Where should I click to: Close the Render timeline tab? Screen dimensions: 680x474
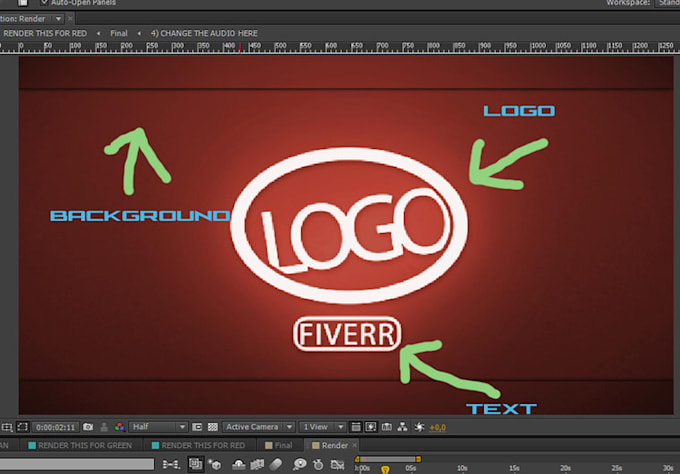tap(354, 445)
